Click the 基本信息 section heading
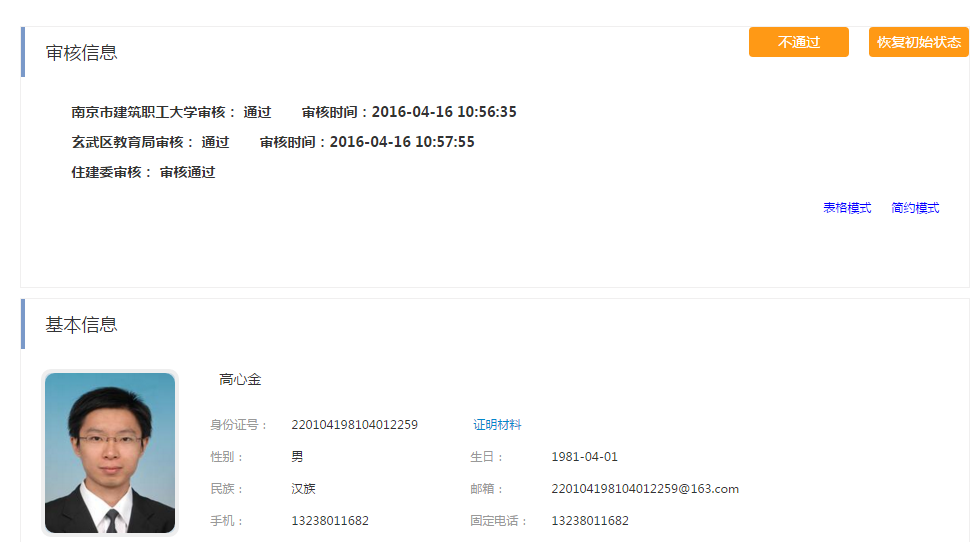Viewport: 980px width, 542px height. (82, 325)
